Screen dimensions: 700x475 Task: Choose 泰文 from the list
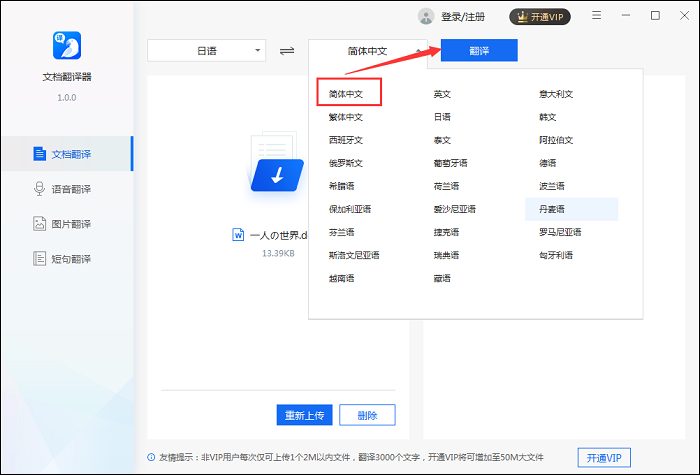[x=442, y=140]
